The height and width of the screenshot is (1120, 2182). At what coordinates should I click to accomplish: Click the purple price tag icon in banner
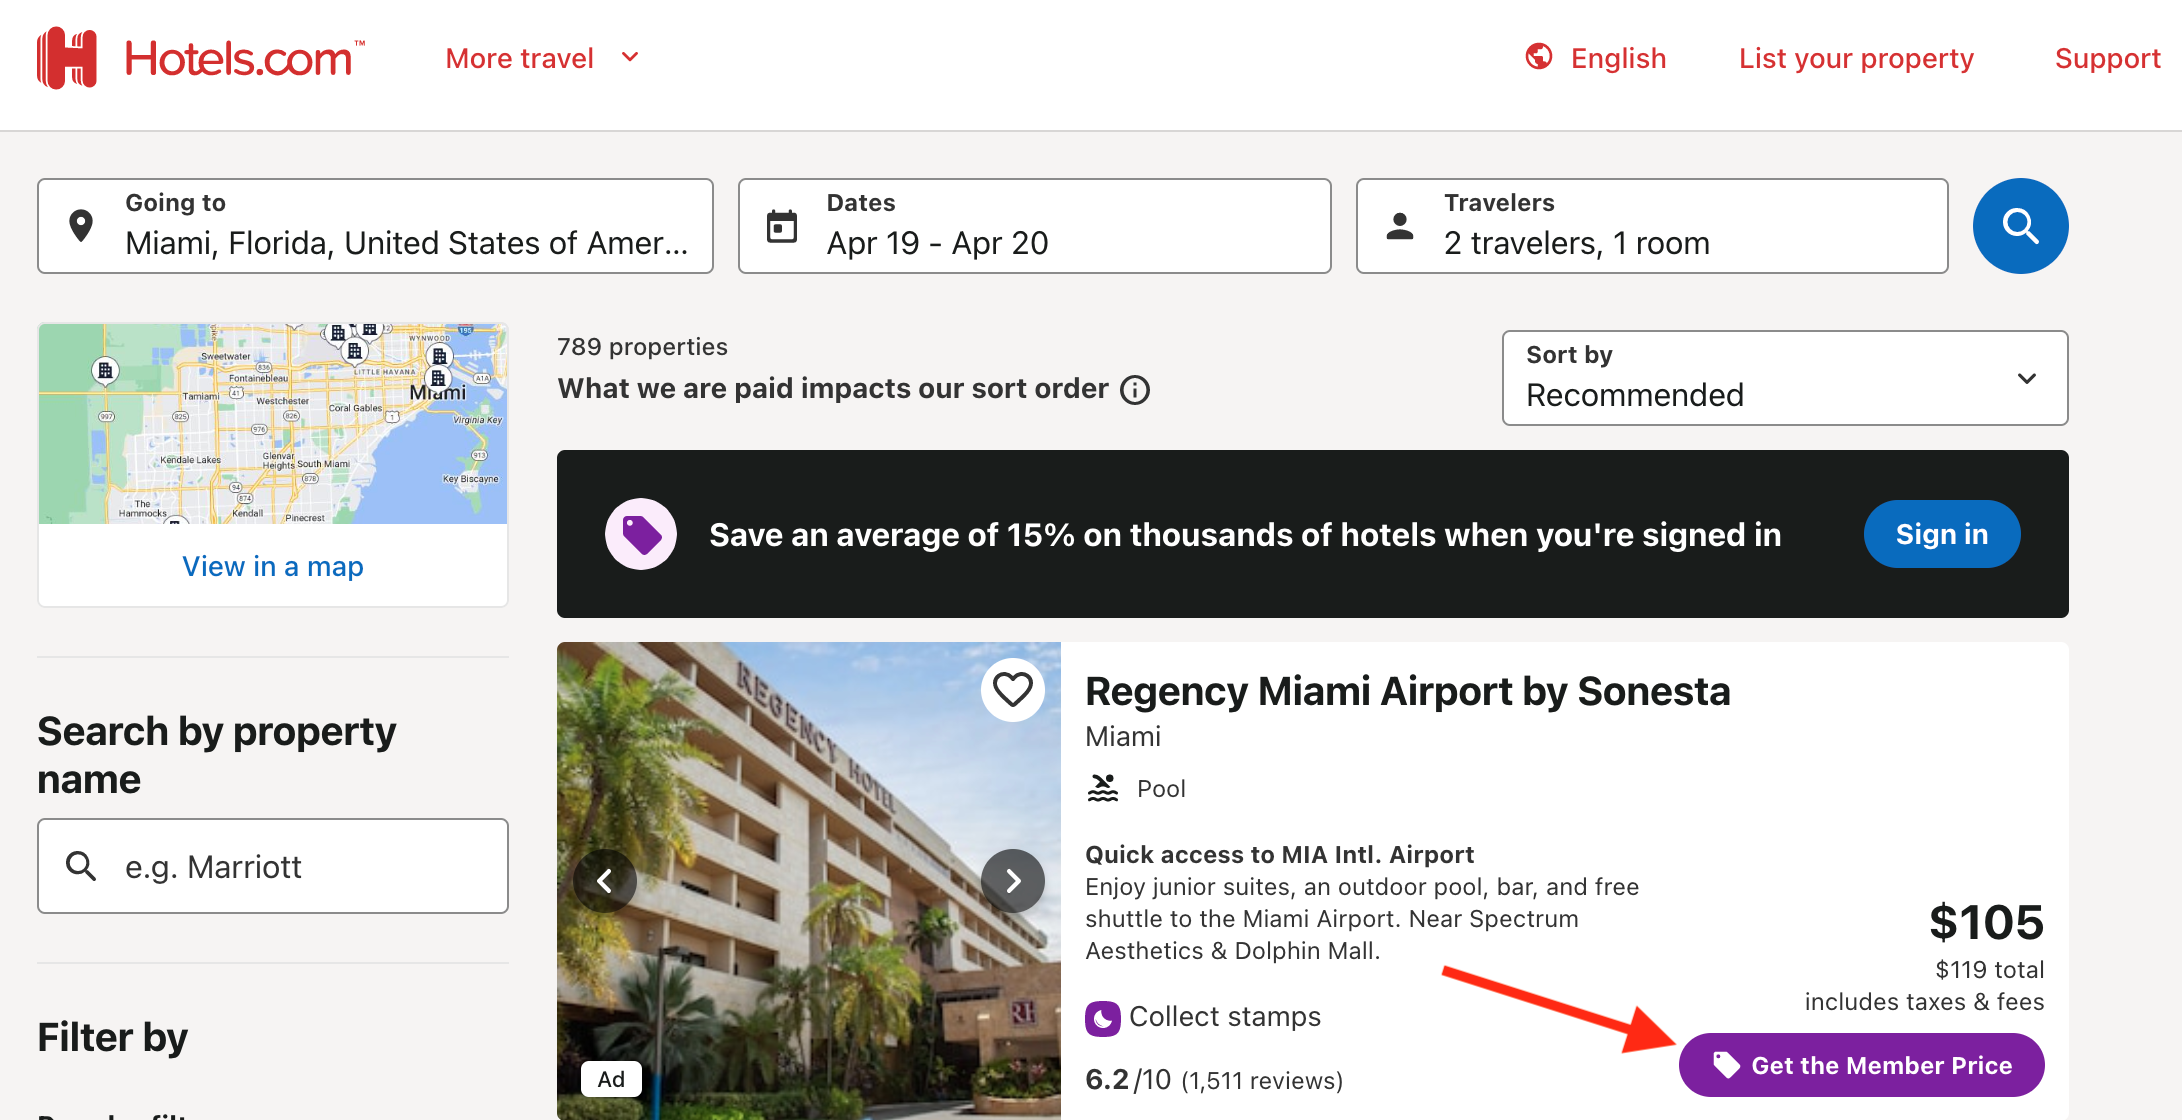point(641,534)
